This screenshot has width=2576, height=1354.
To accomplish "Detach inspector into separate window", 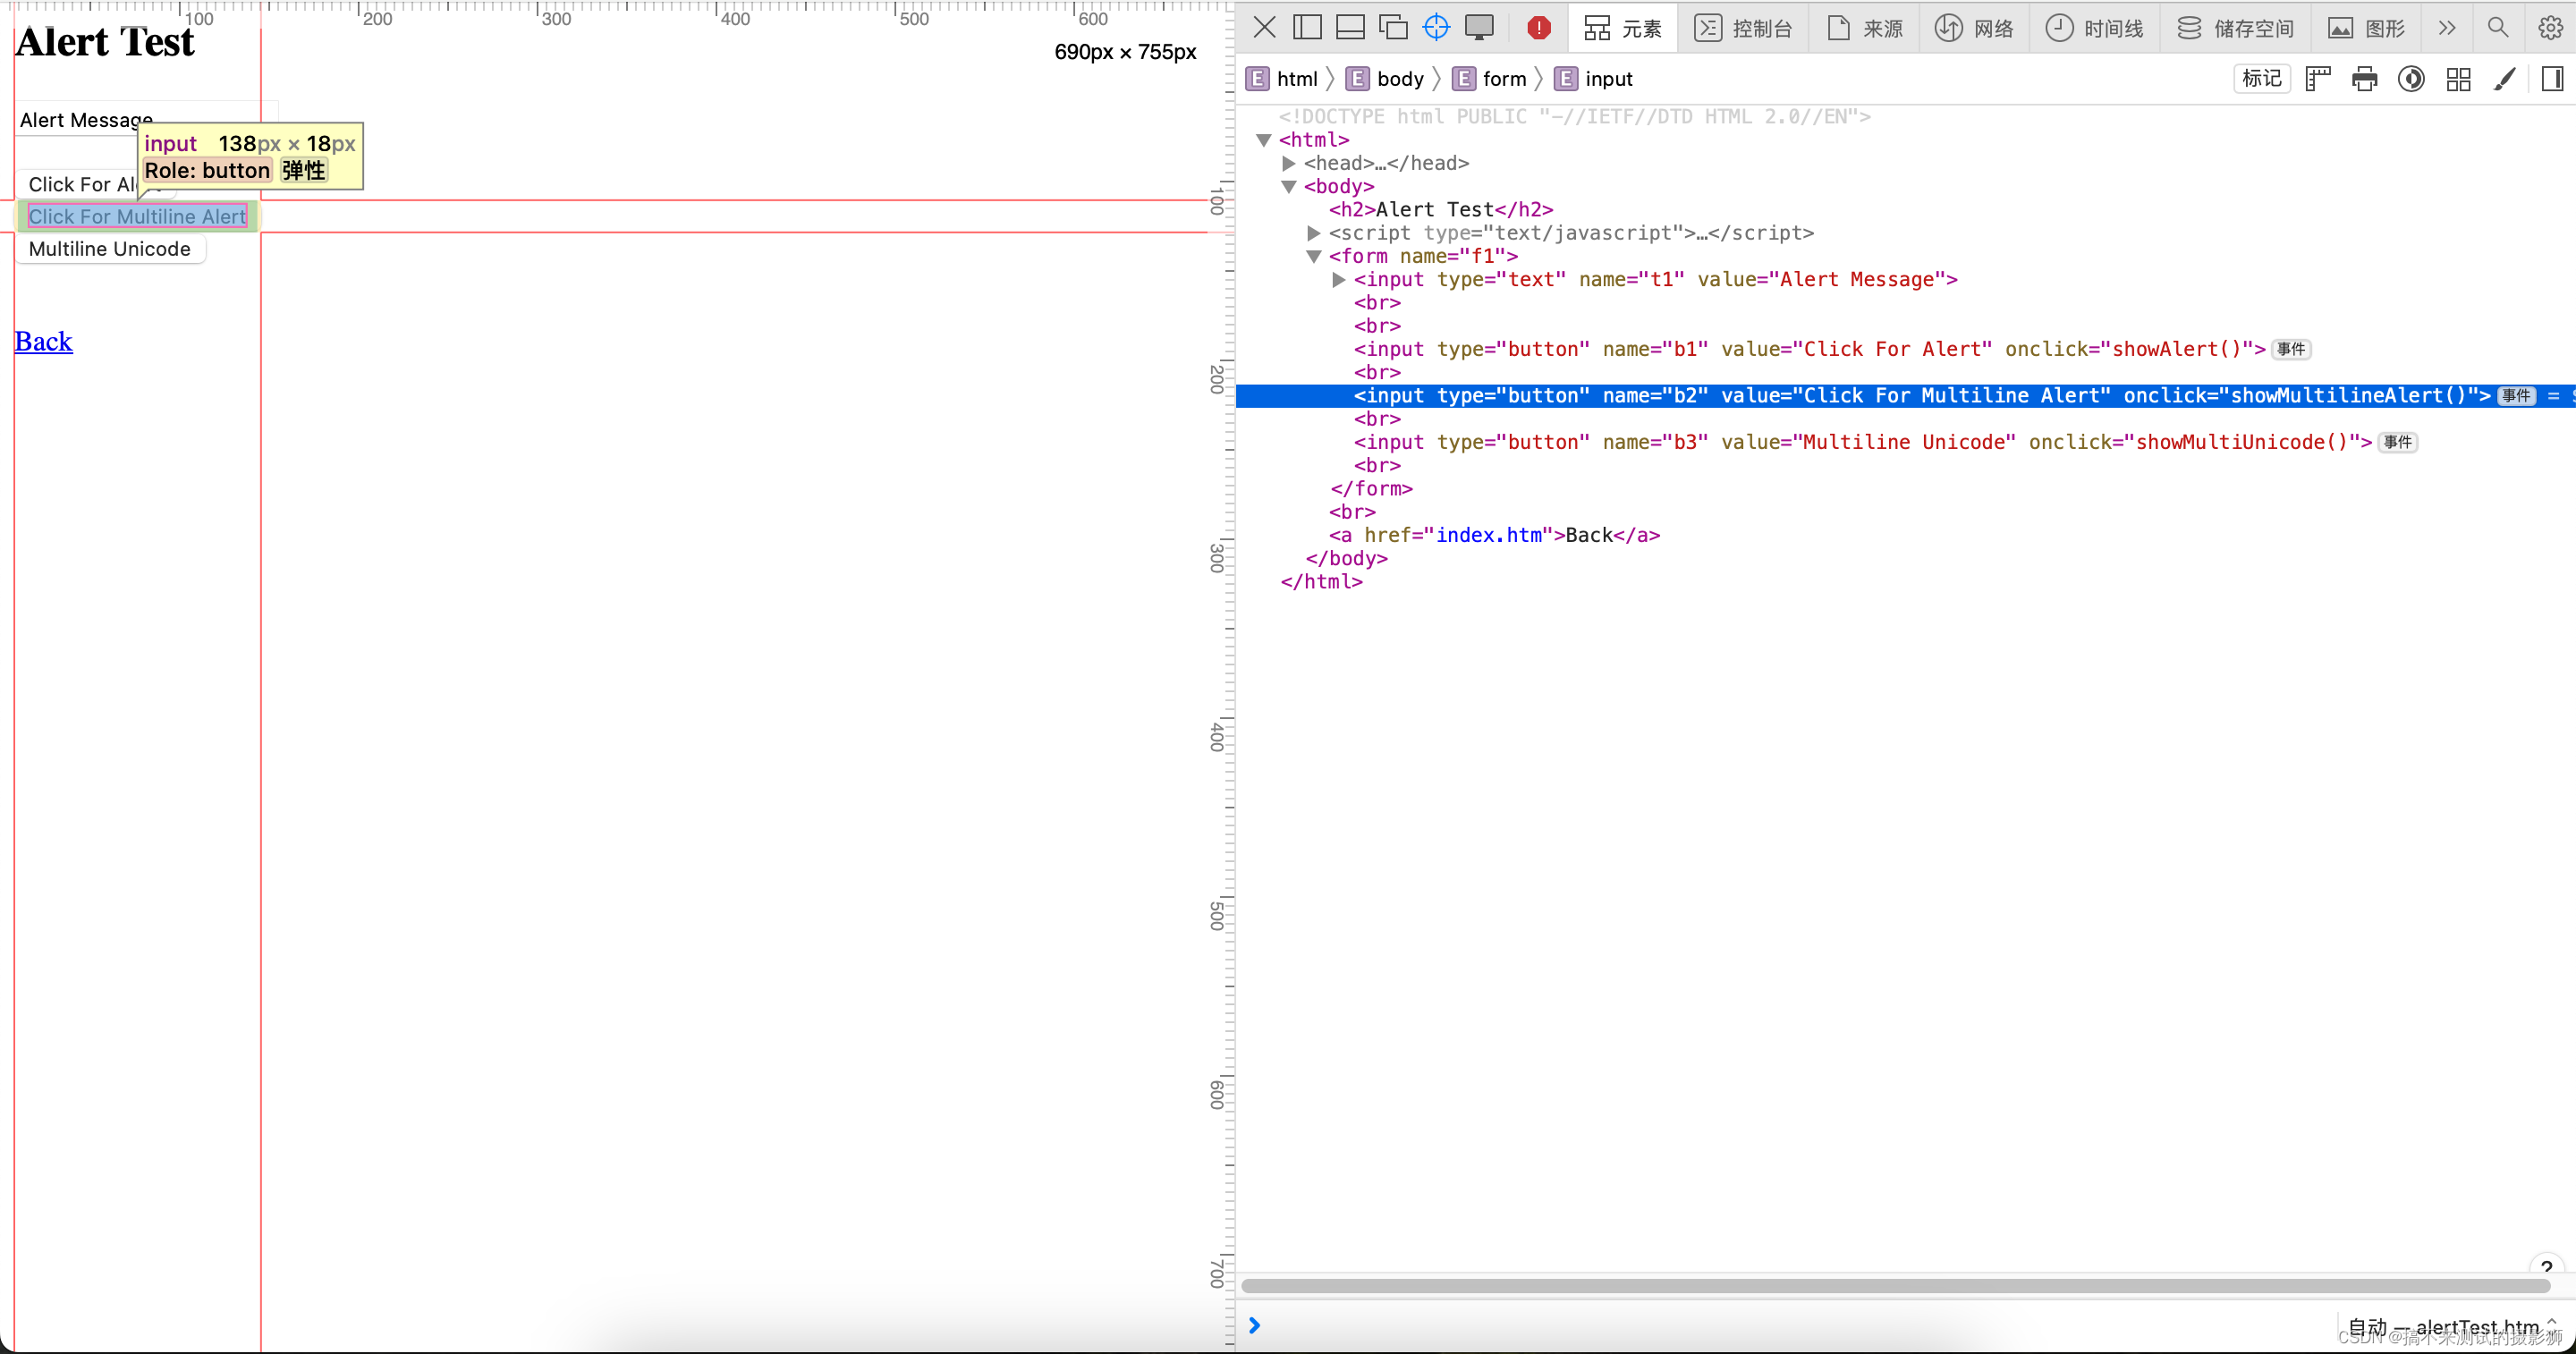I will tap(1393, 27).
